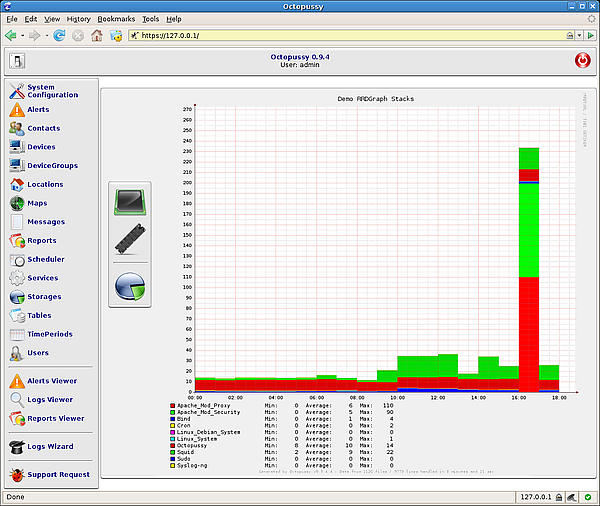Toggle the sidebar menu icon at top-left
Image resolution: width=600 pixels, height=506 pixels.
[17, 61]
